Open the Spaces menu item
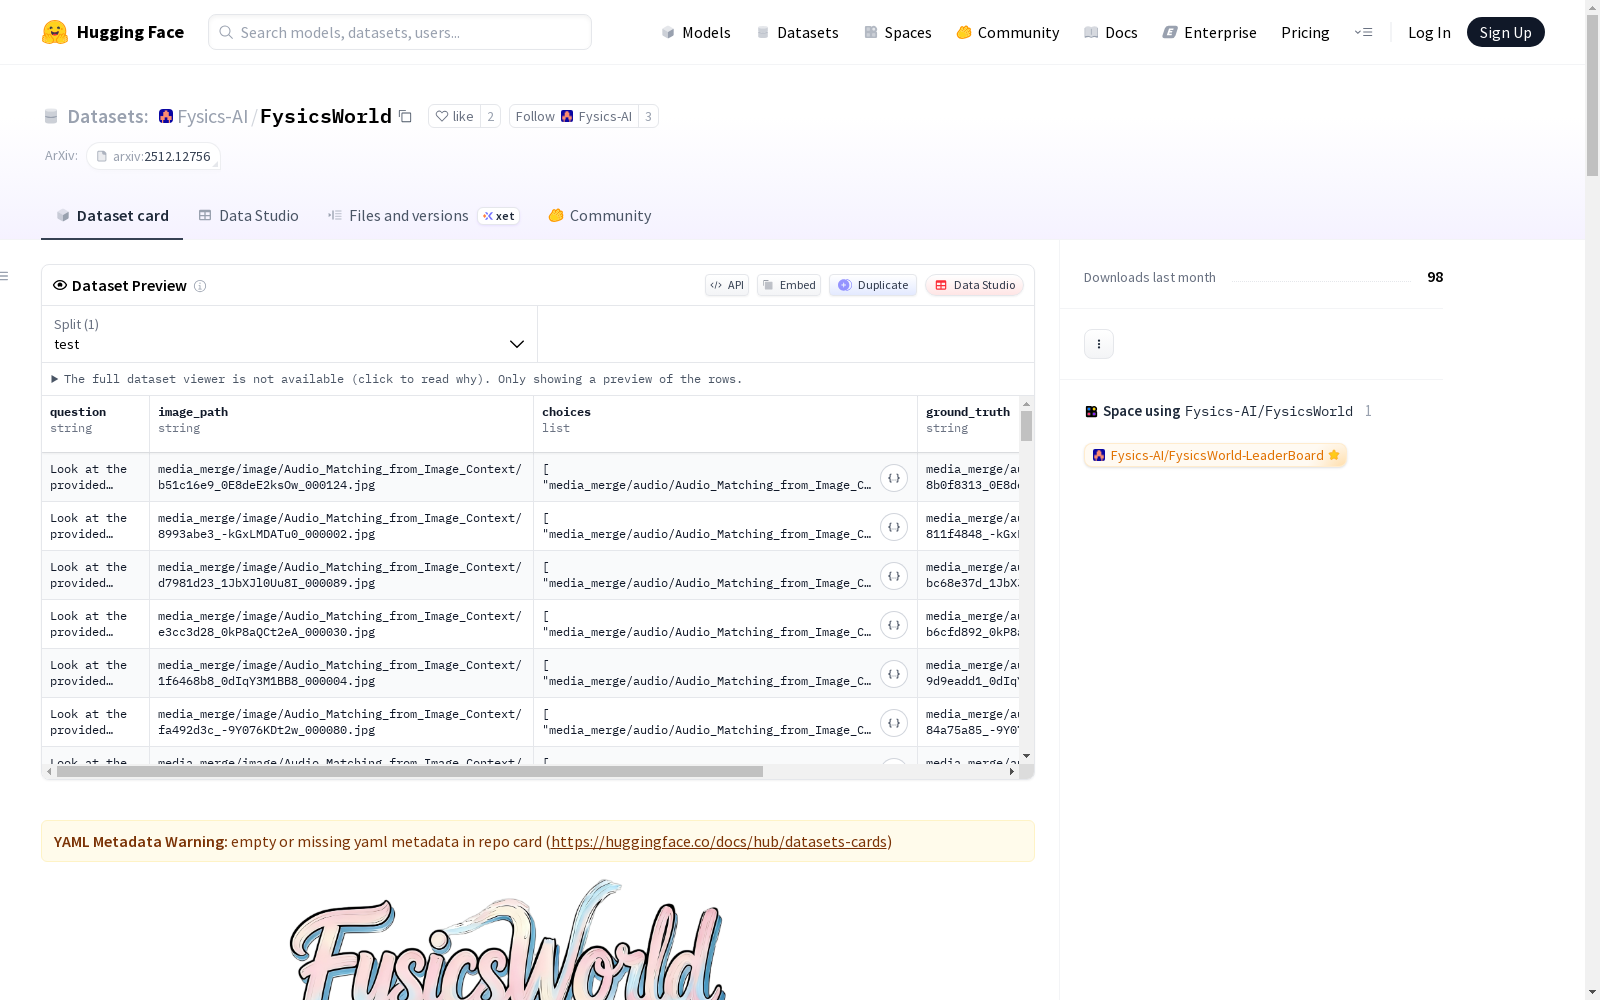This screenshot has height=1000, width=1600. click(898, 32)
